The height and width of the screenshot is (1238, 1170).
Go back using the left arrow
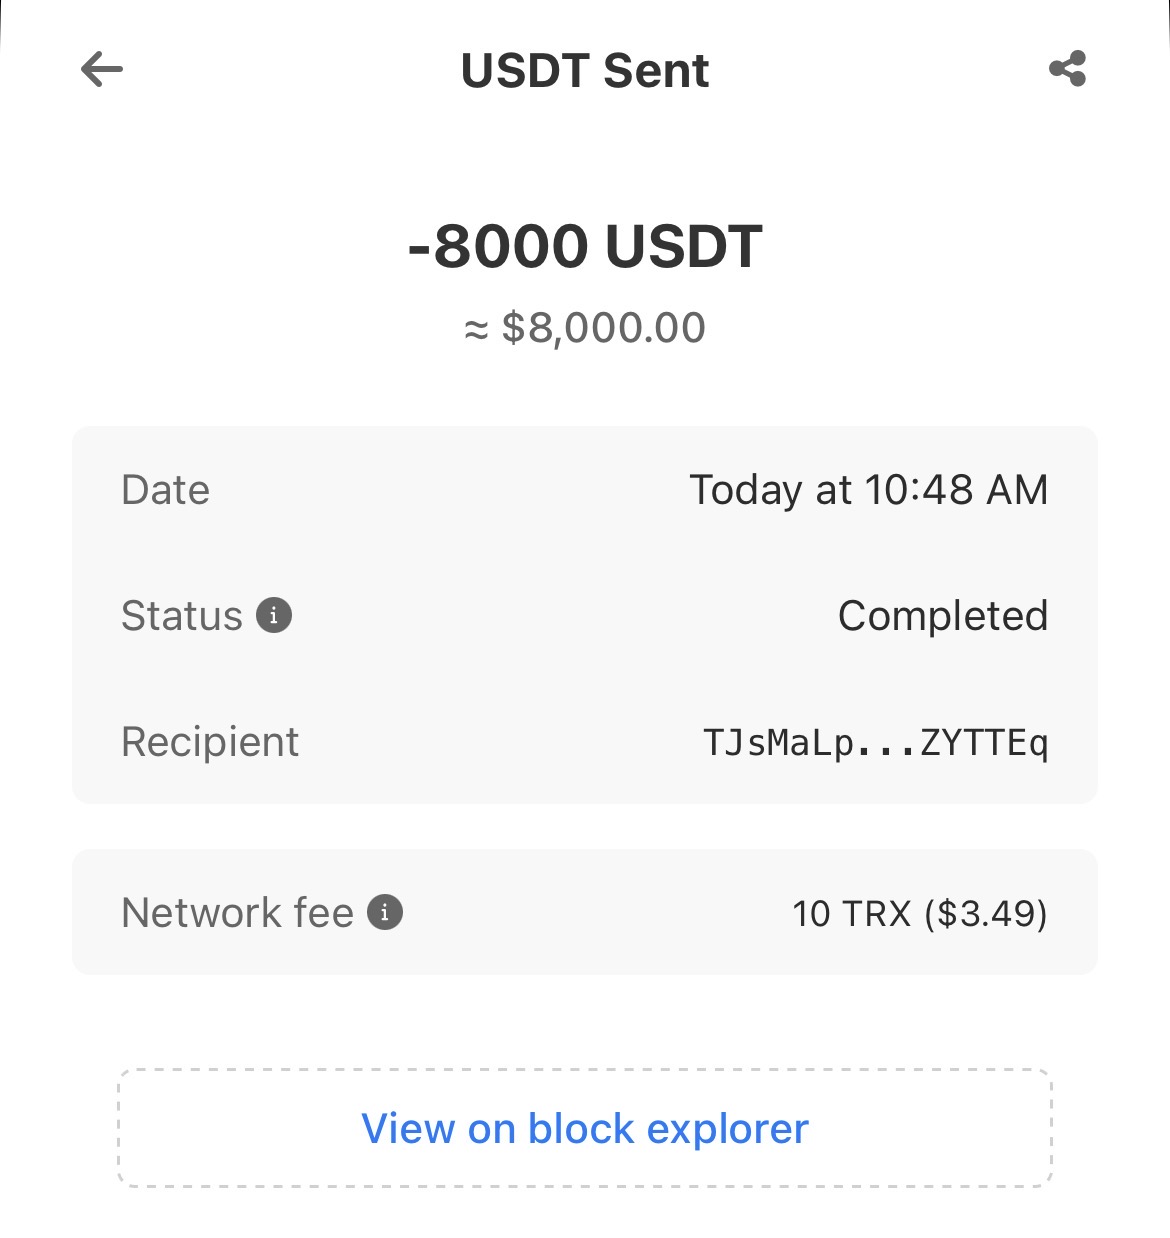(101, 70)
